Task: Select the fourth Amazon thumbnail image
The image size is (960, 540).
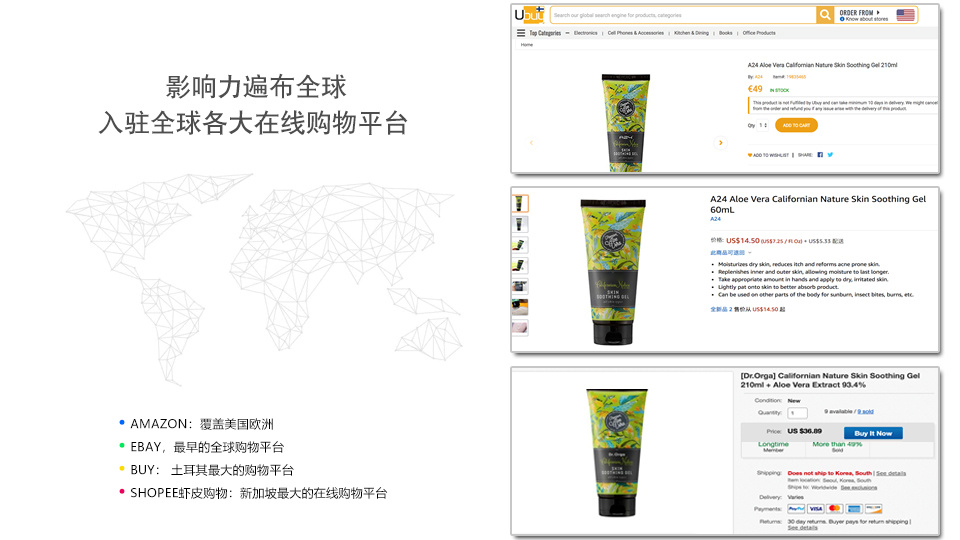Action: pos(519,266)
